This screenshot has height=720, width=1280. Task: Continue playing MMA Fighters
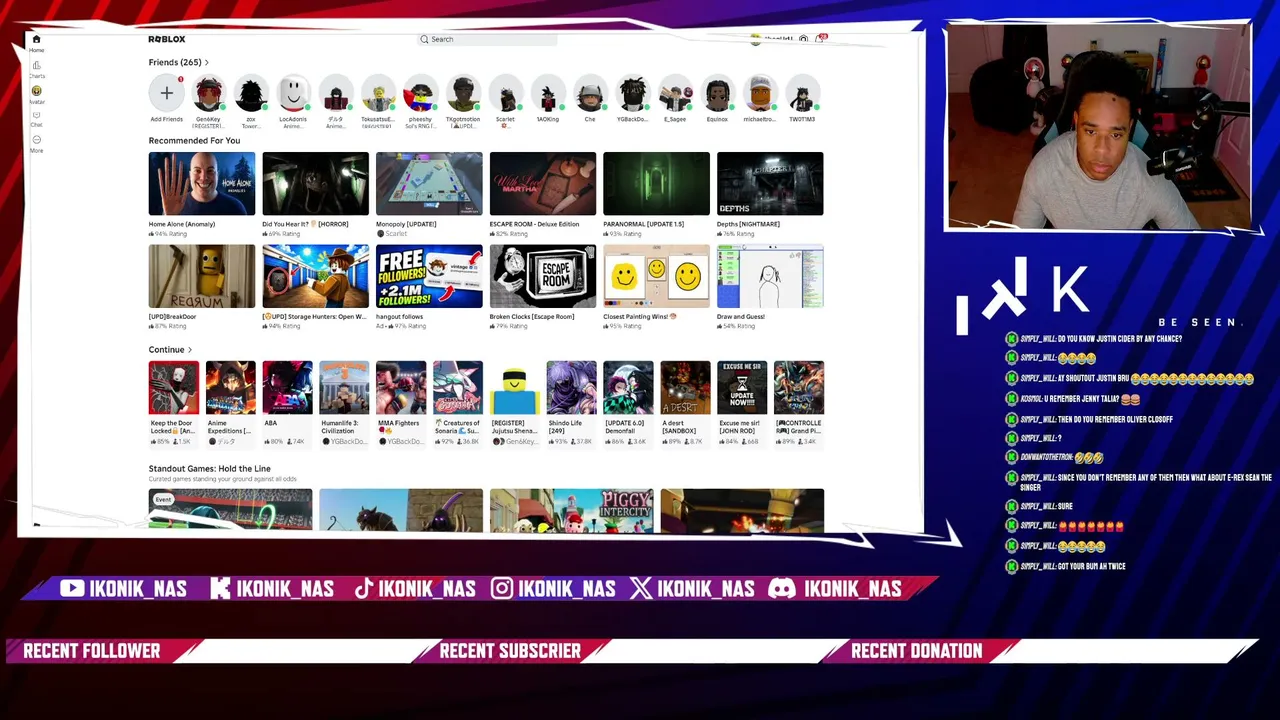[x=401, y=388]
